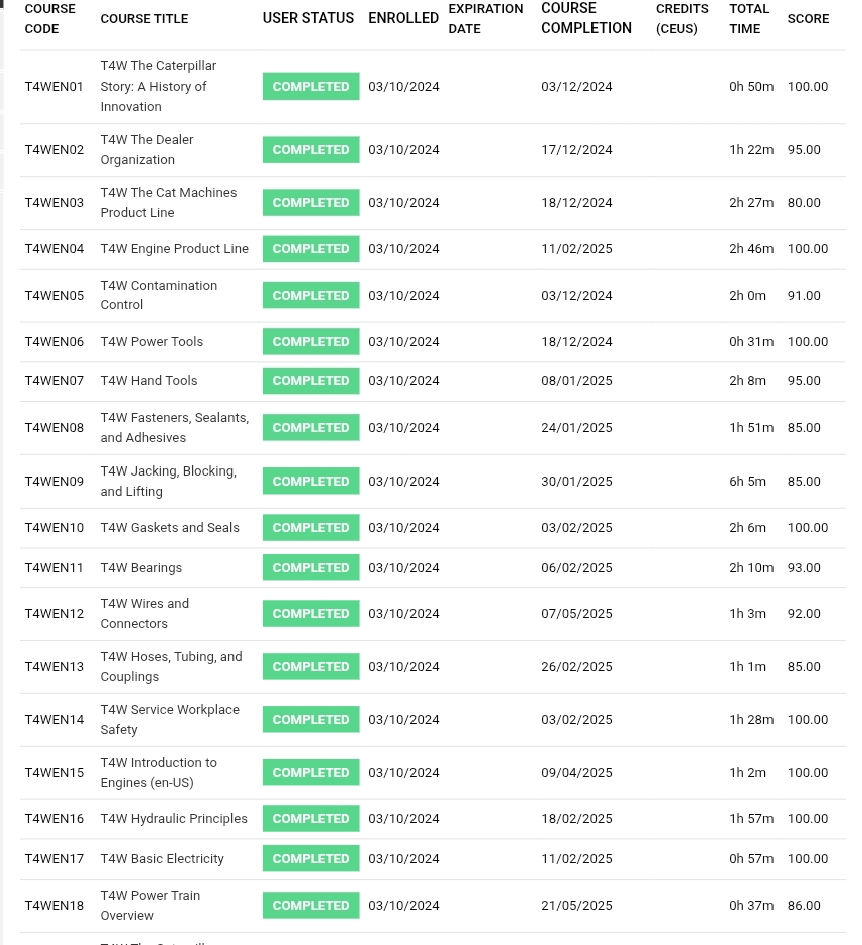Click total time 2h 46m

(x=751, y=248)
